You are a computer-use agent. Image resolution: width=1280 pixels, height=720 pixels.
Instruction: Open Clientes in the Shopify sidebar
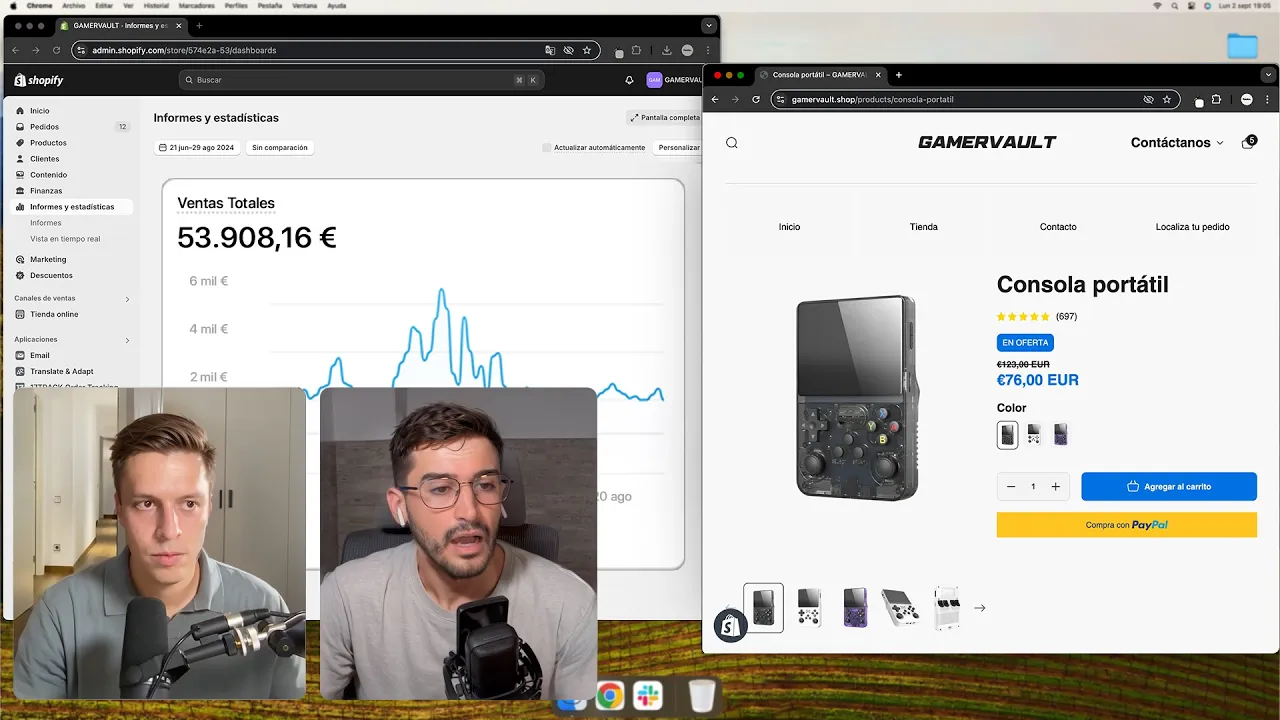[44, 159]
